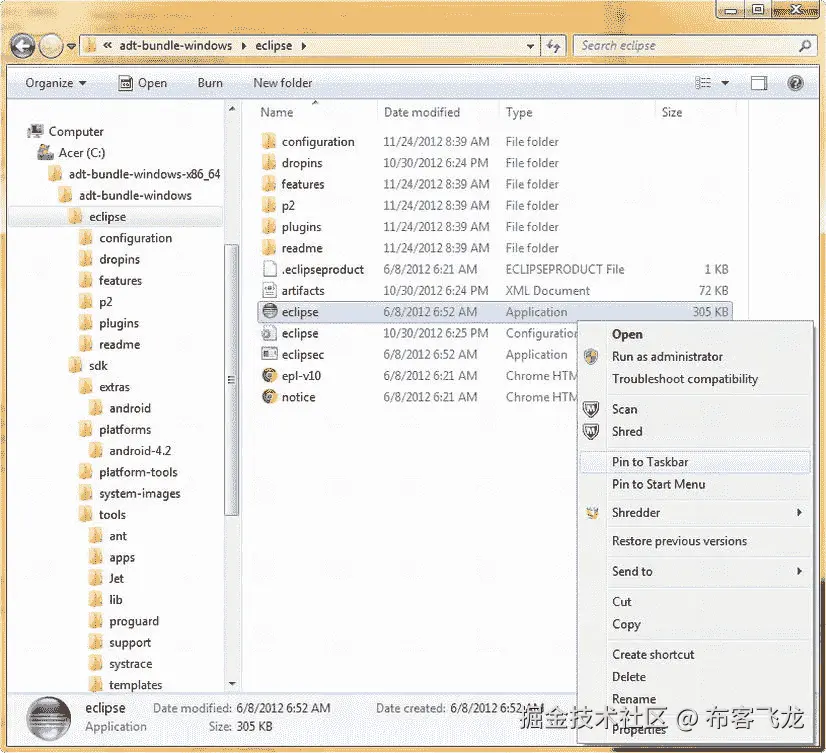Click the search magnifier icon
The width and height of the screenshot is (826, 753).
coord(804,46)
